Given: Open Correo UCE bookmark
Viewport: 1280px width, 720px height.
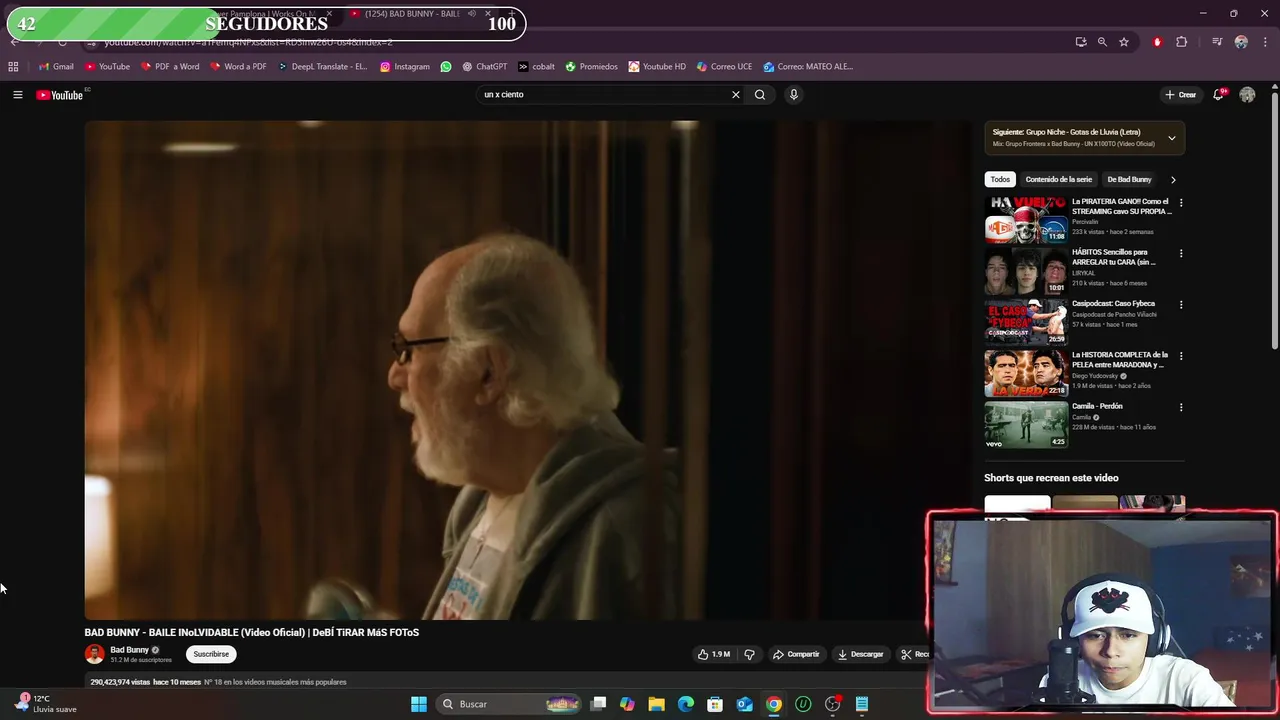Looking at the screenshot, I should [x=724, y=67].
